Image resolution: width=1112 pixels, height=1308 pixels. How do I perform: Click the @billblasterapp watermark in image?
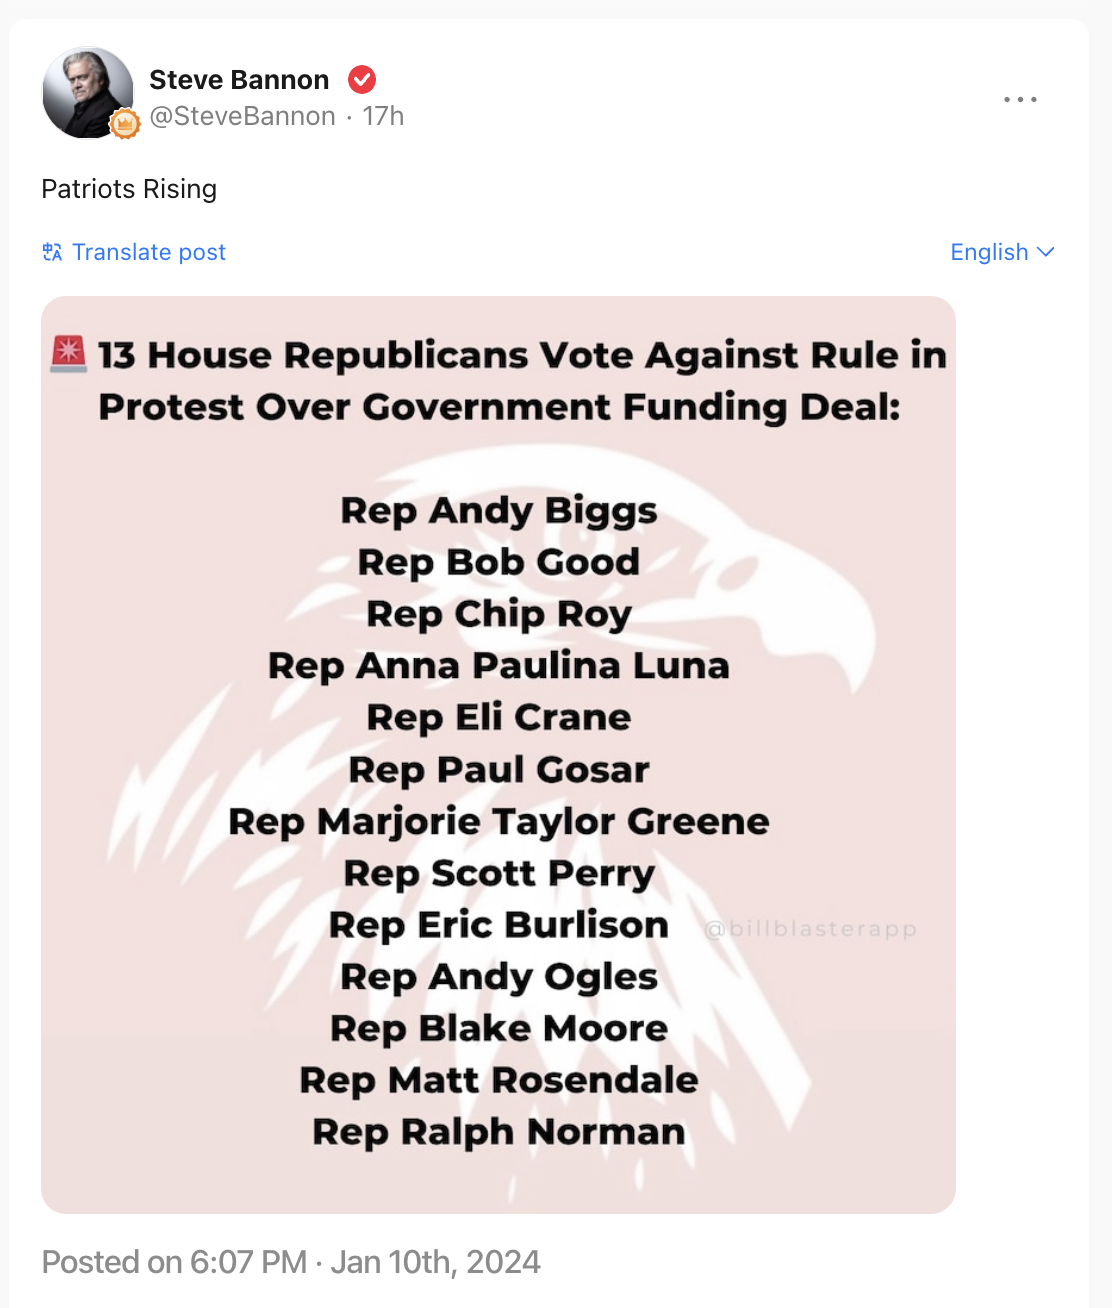click(x=810, y=929)
